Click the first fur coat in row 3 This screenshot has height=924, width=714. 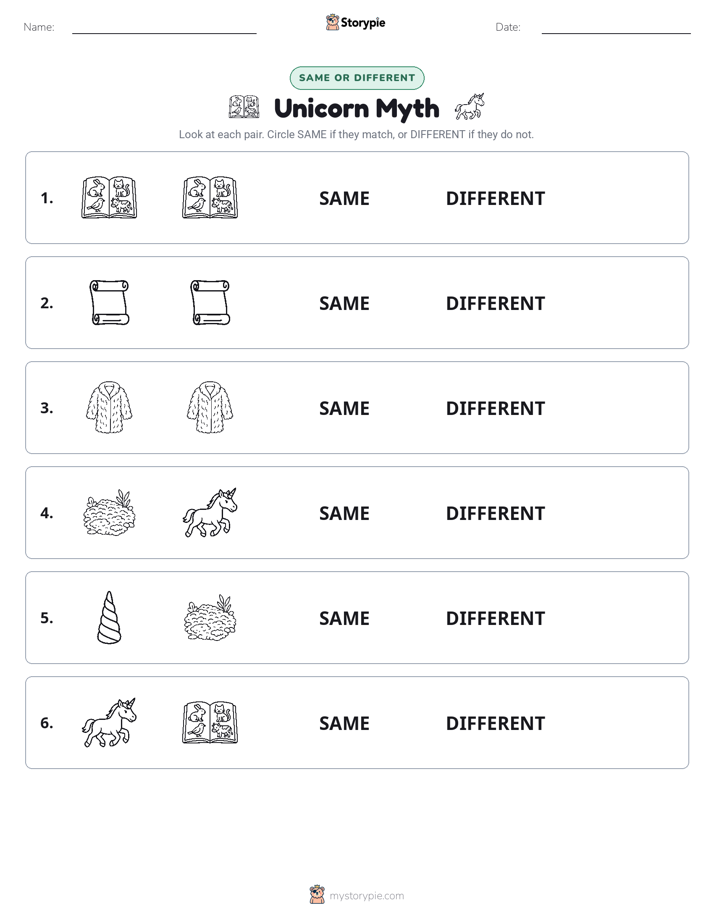[x=109, y=407]
